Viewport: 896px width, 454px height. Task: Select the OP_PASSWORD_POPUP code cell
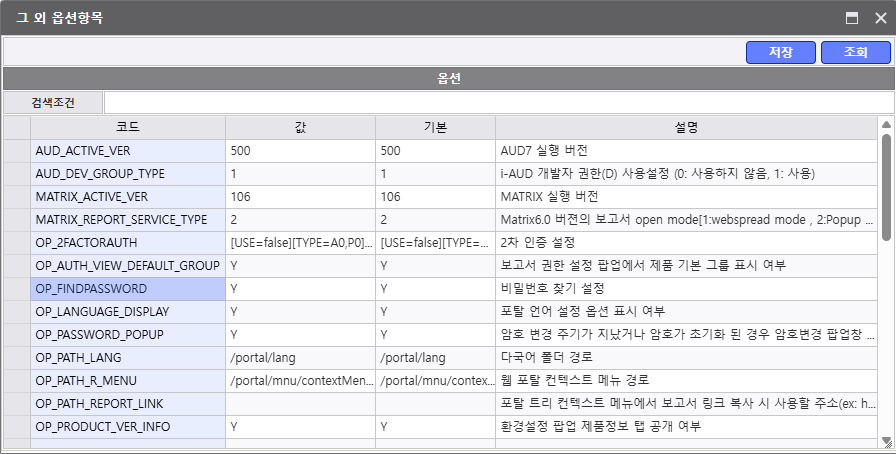point(128,334)
